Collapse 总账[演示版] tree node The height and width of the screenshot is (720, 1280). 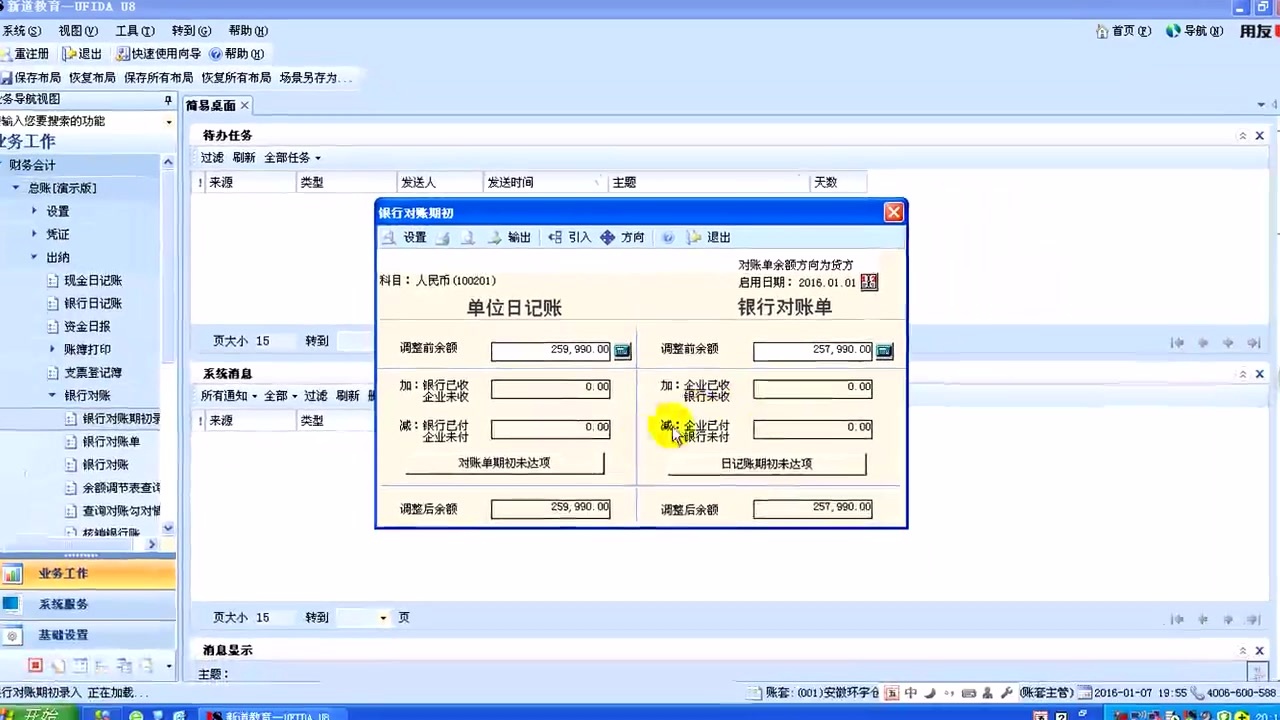pyautogui.click(x=16, y=188)
